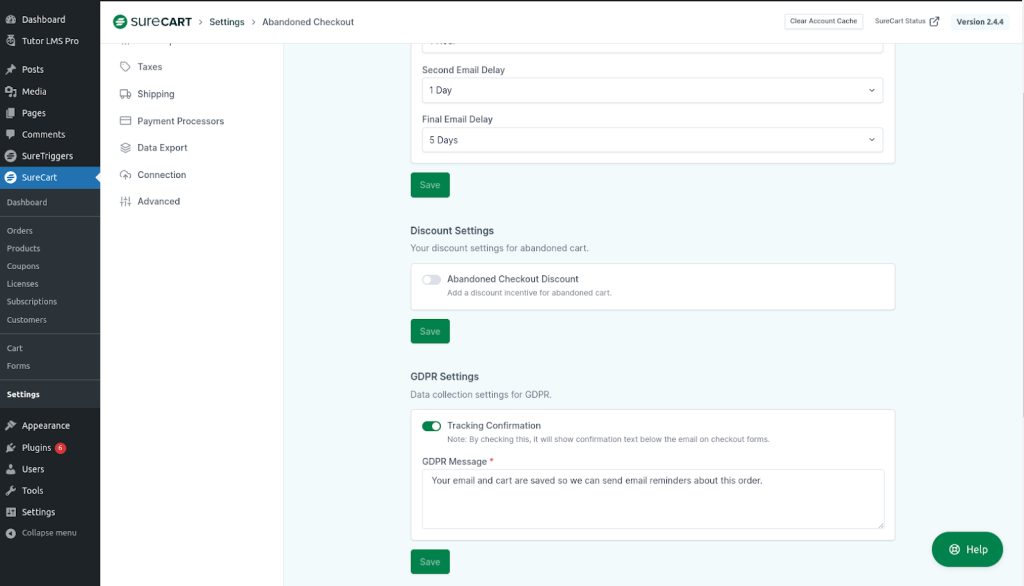The image size is (1024, 586).
Task: Disable the Tracking Confirmation toggle
Action: (x=431, y=426)
